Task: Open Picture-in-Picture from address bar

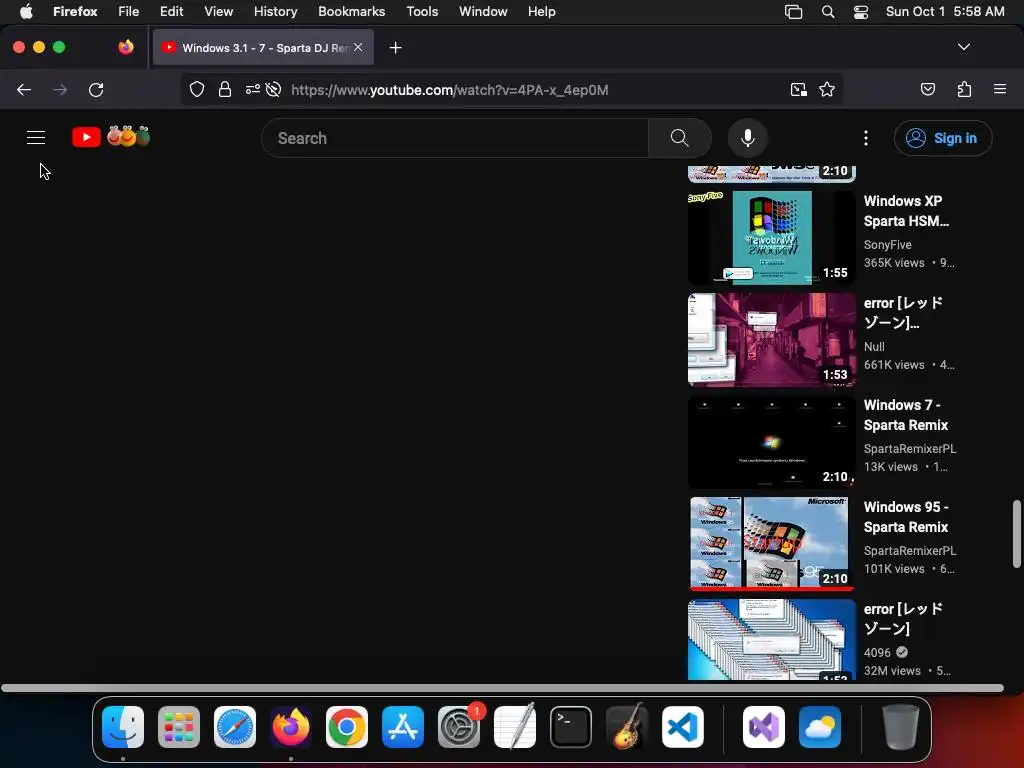Action: [798, 89]
